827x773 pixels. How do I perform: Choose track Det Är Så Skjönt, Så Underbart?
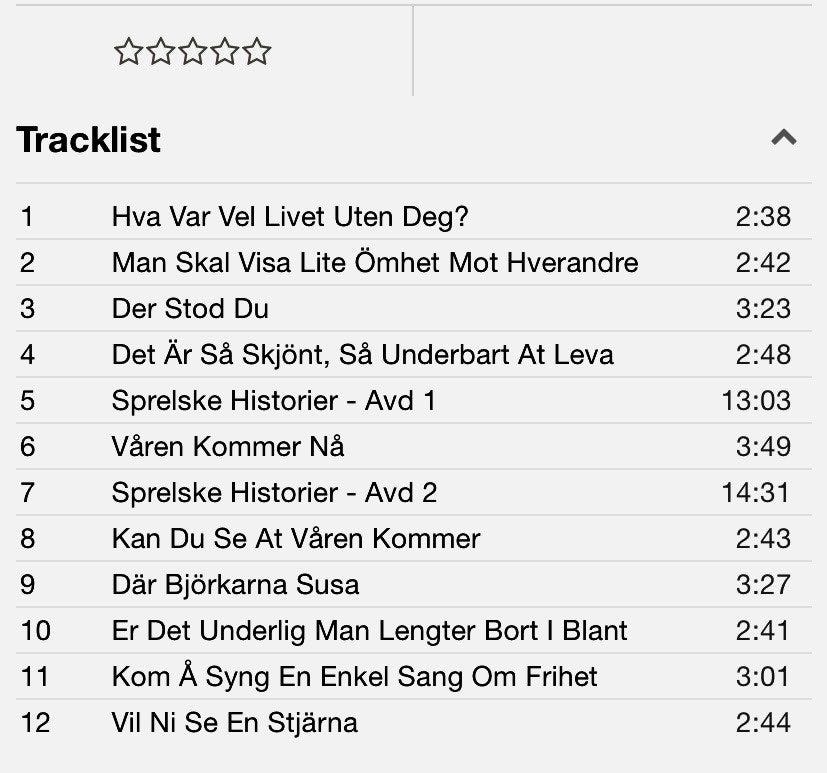[414, 354]
